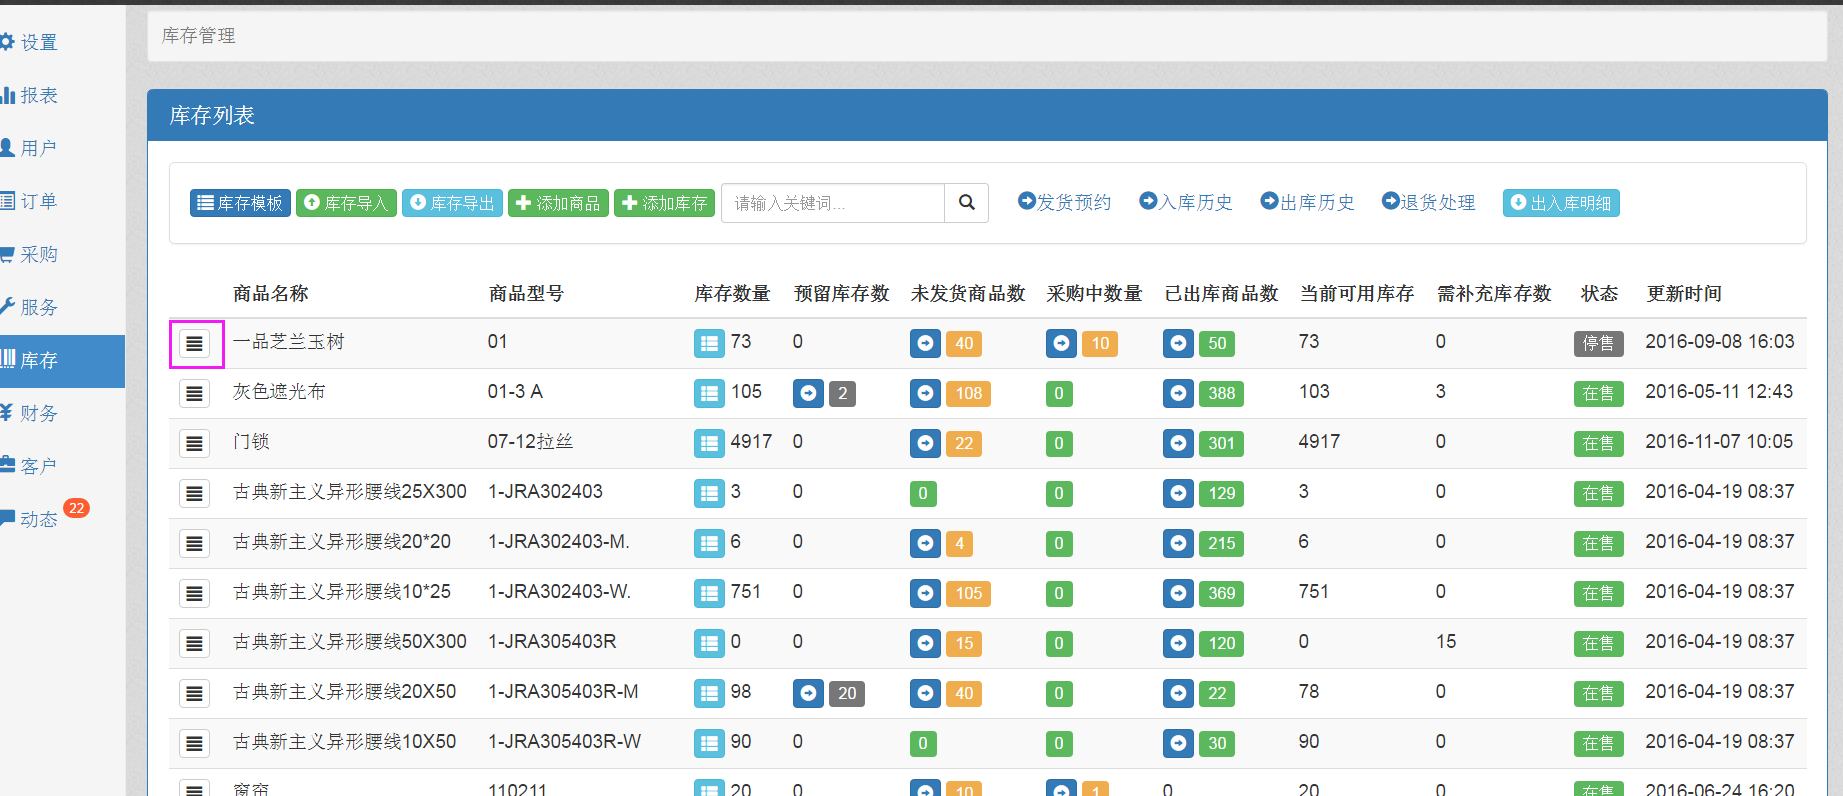This screenshot has width=1843, height=796.
Task: Click reserved stock arrow icon for 灰色遮光布
Action: coord(808,393)
